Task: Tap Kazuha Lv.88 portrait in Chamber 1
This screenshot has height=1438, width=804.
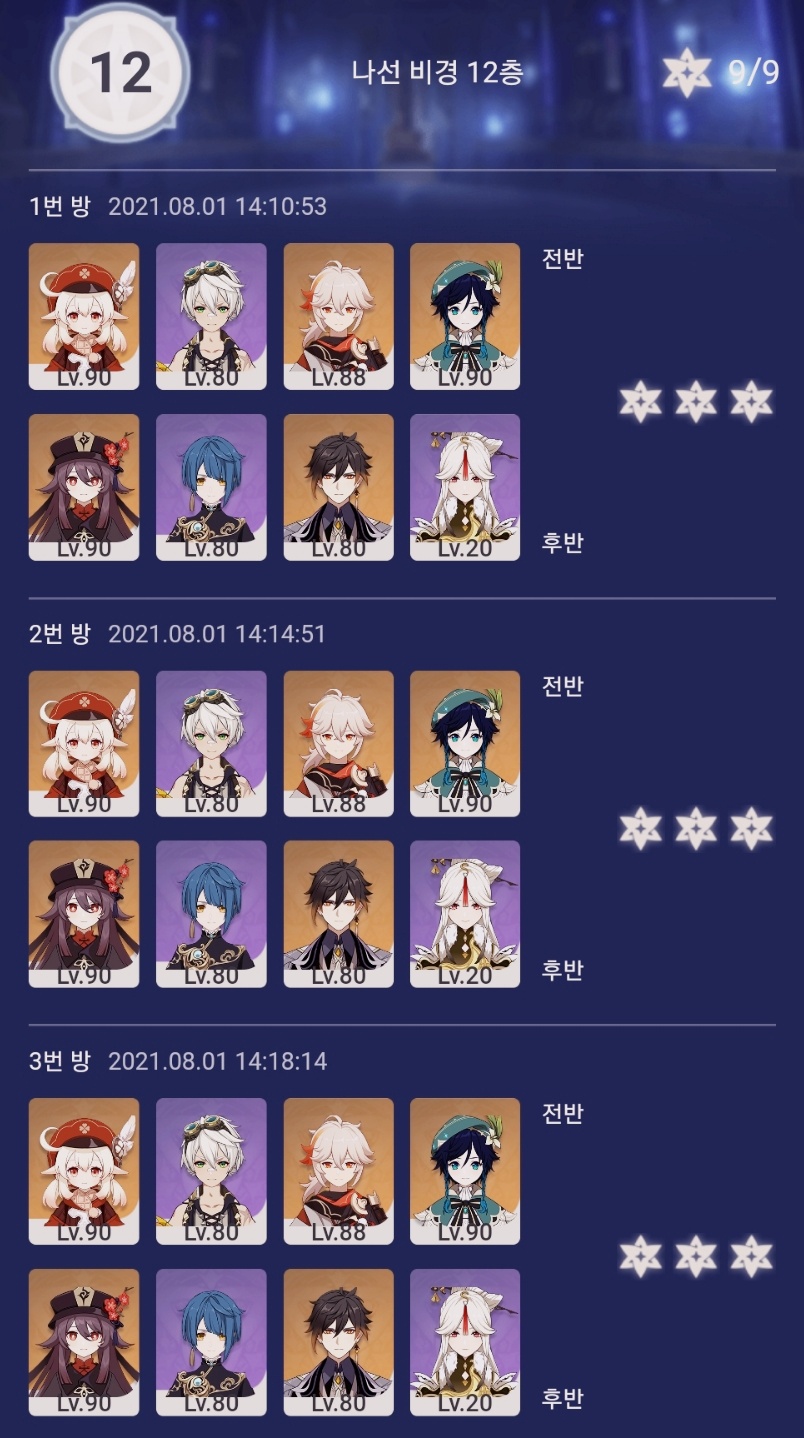Action: (x=338, y=316)
